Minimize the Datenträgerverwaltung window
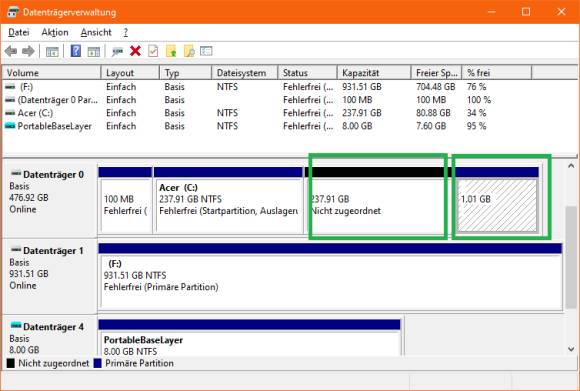 (492, 12)
